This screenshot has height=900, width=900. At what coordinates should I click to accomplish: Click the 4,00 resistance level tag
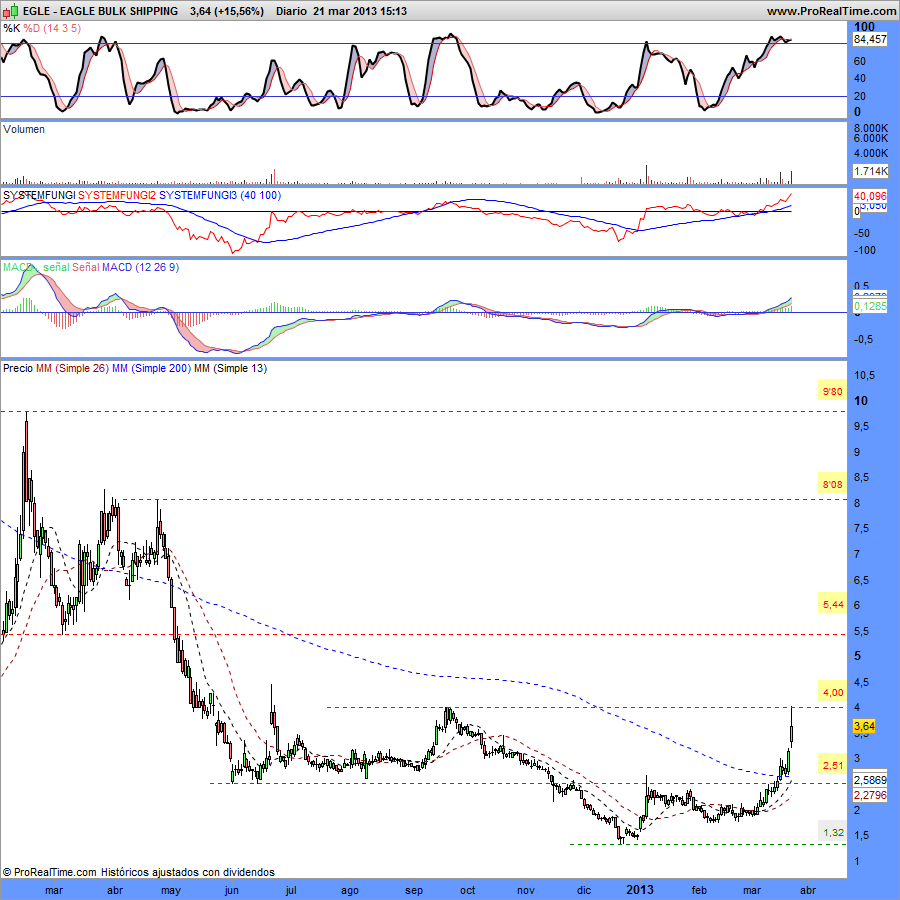(832, 692)
